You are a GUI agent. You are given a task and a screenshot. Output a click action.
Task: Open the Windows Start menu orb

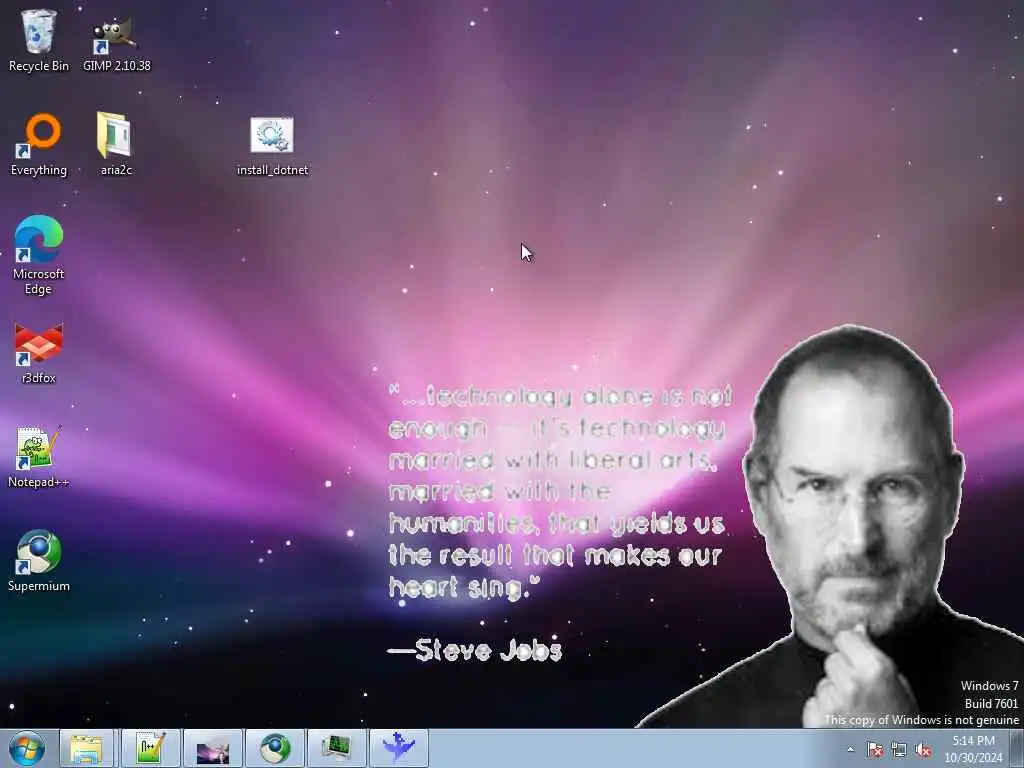pos(27,748)
